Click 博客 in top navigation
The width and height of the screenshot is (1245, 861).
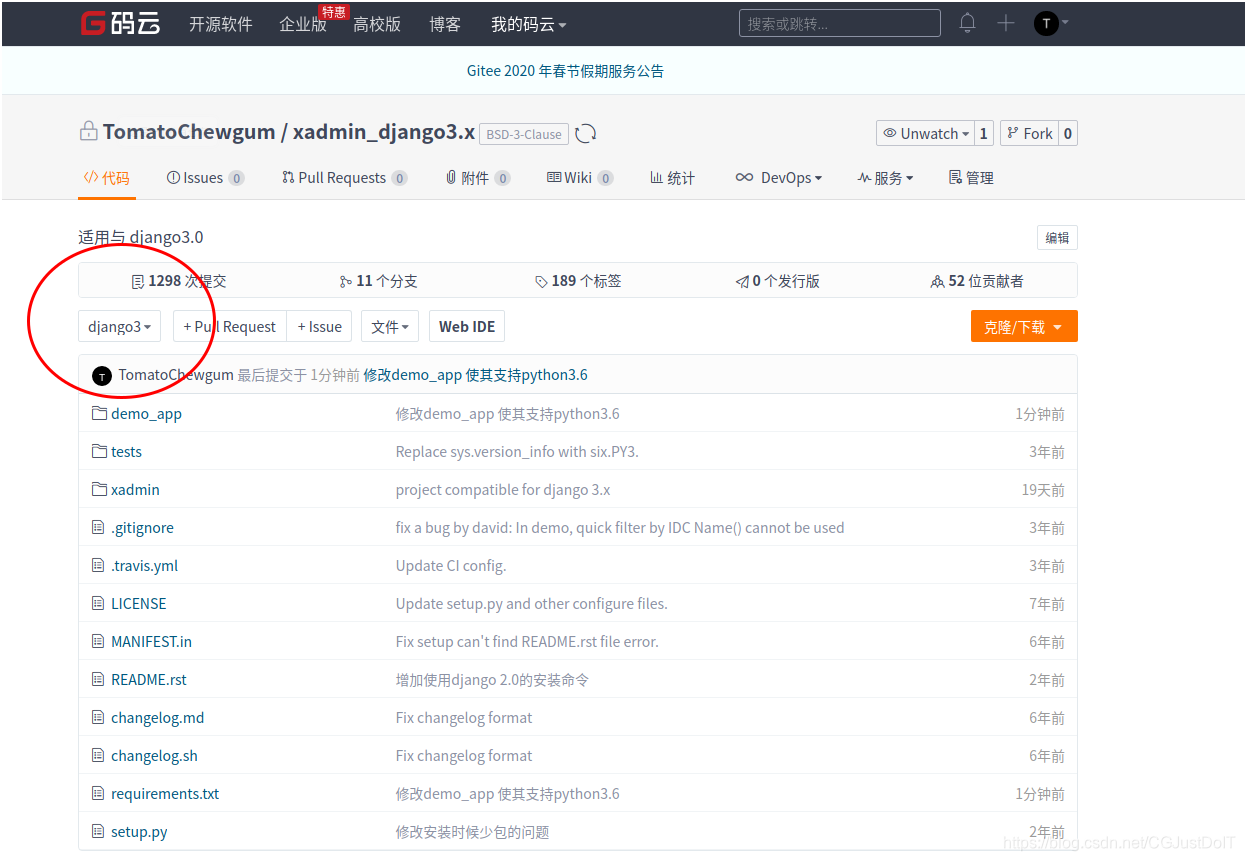click(445, 24)
